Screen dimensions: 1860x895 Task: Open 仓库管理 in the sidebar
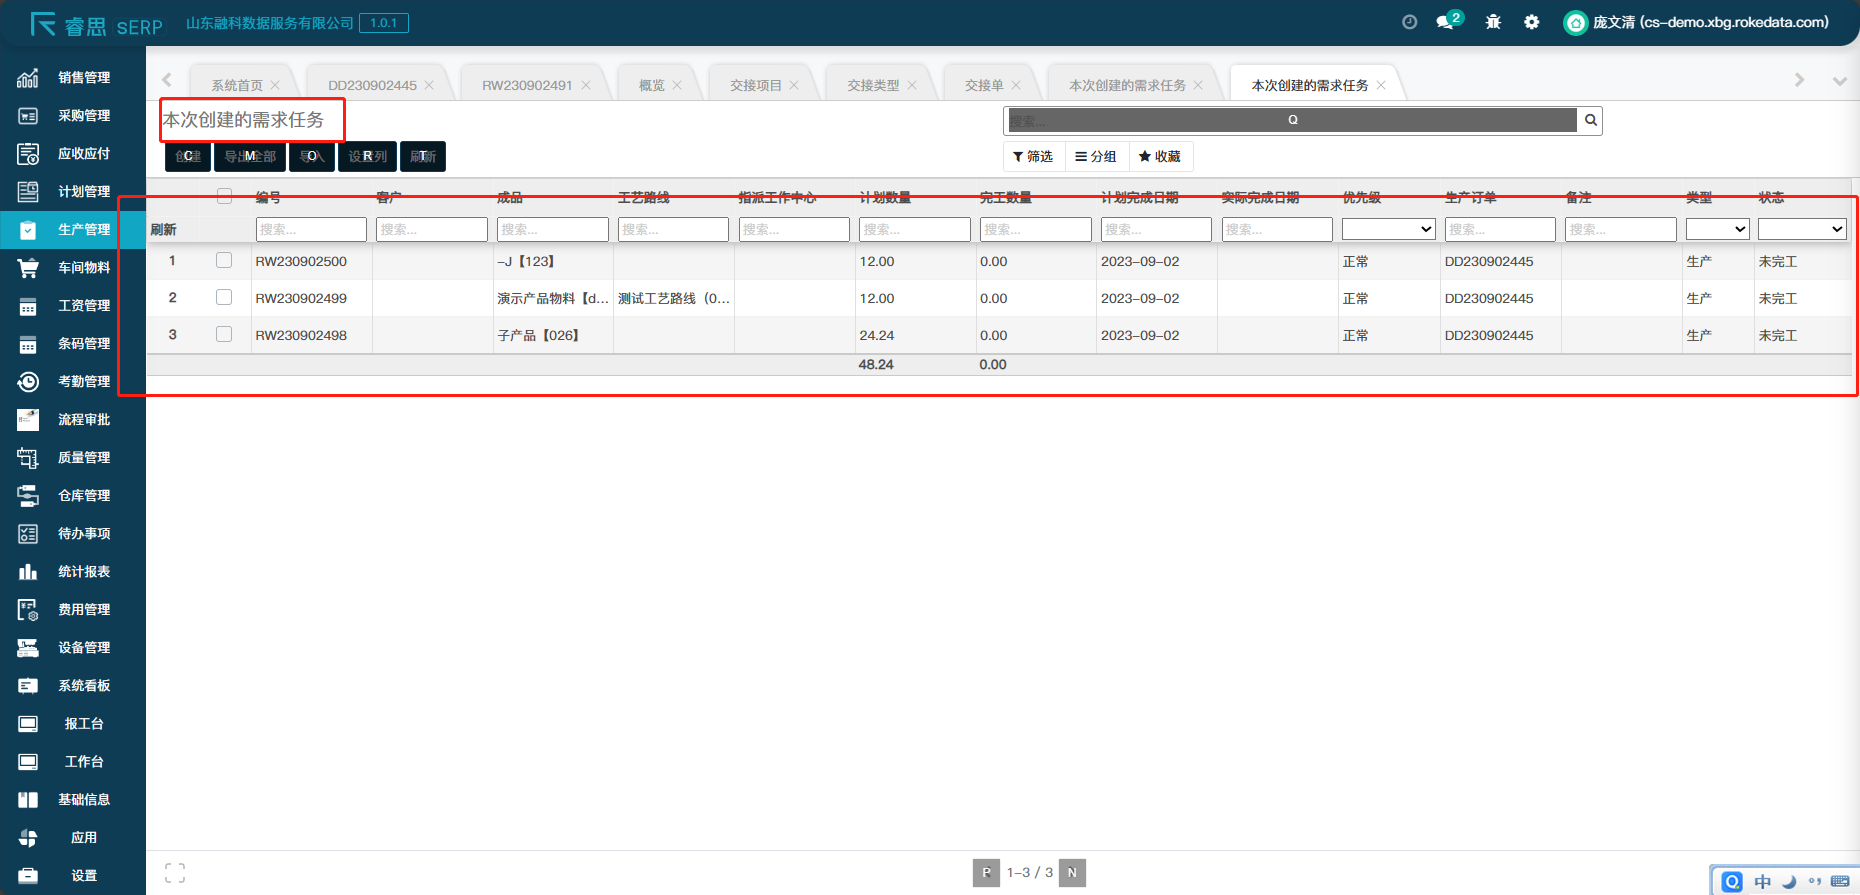(83, 496)
